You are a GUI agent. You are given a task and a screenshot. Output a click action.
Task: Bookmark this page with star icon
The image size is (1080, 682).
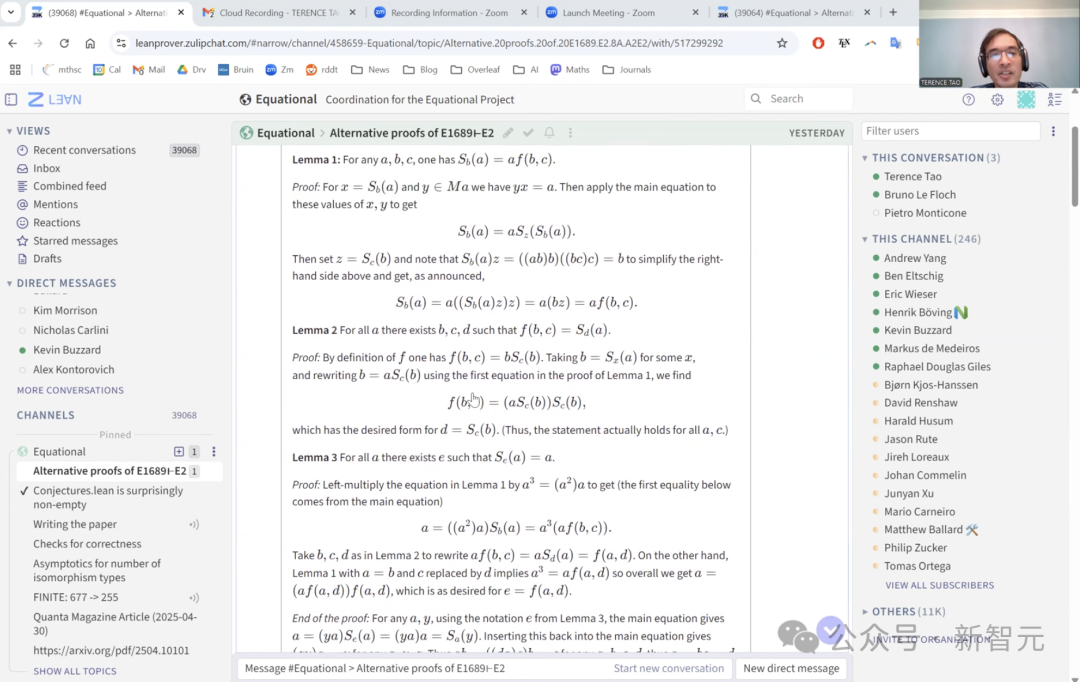click(x=782, y=43)
